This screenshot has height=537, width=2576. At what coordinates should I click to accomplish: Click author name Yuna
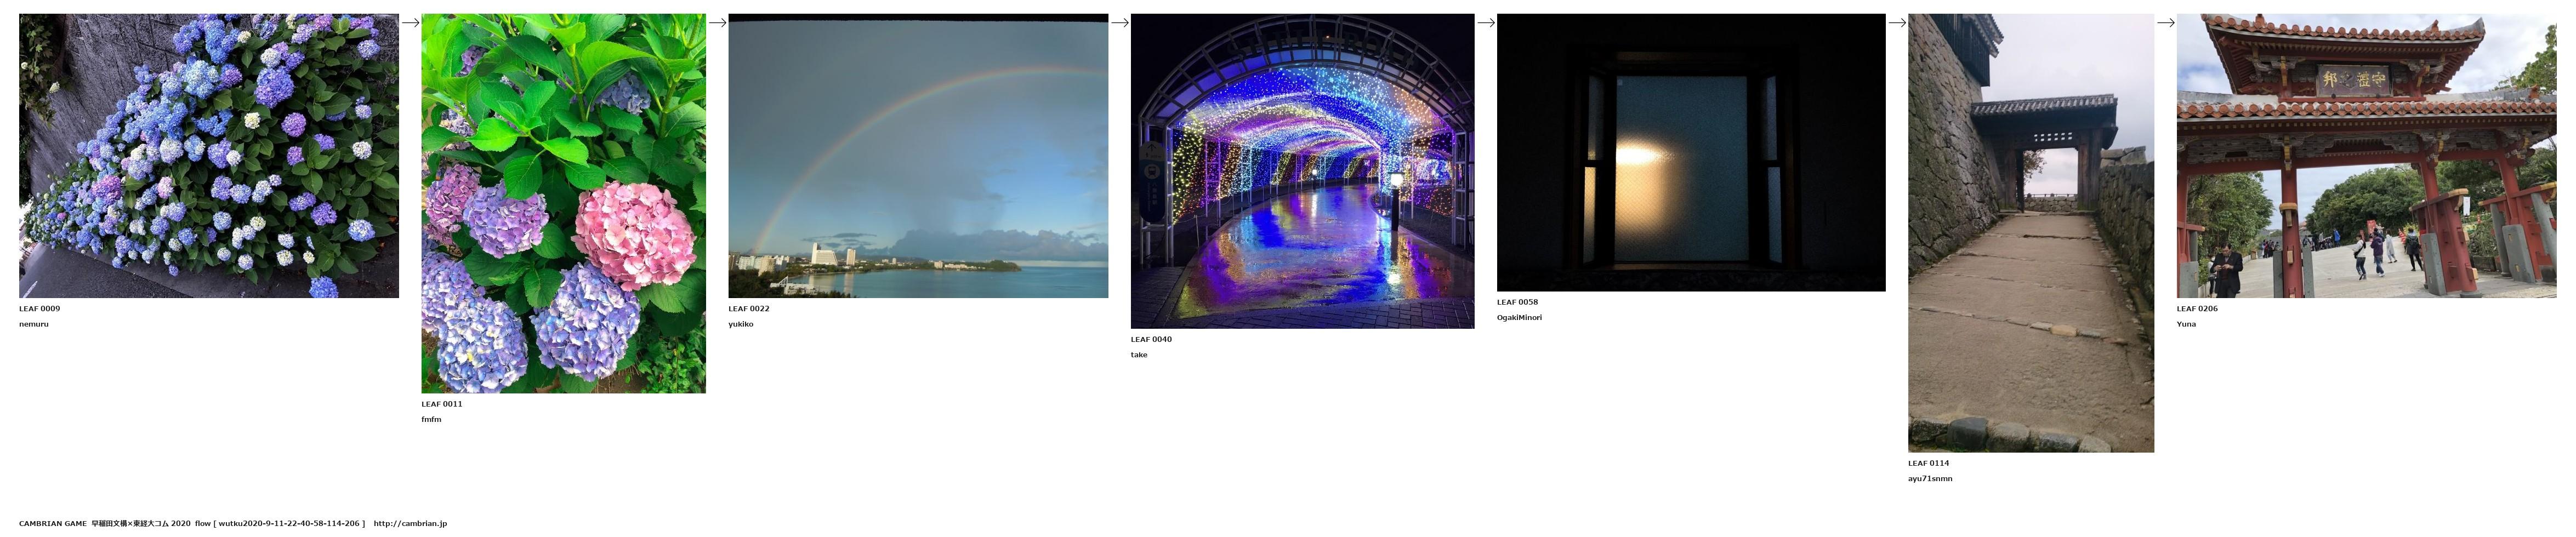2186,325
